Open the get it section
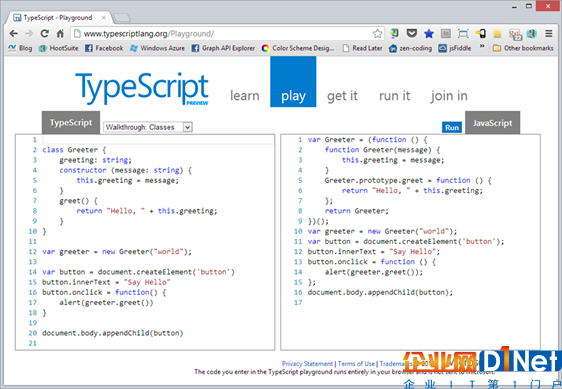562x389 pixels. coord(342,96)
